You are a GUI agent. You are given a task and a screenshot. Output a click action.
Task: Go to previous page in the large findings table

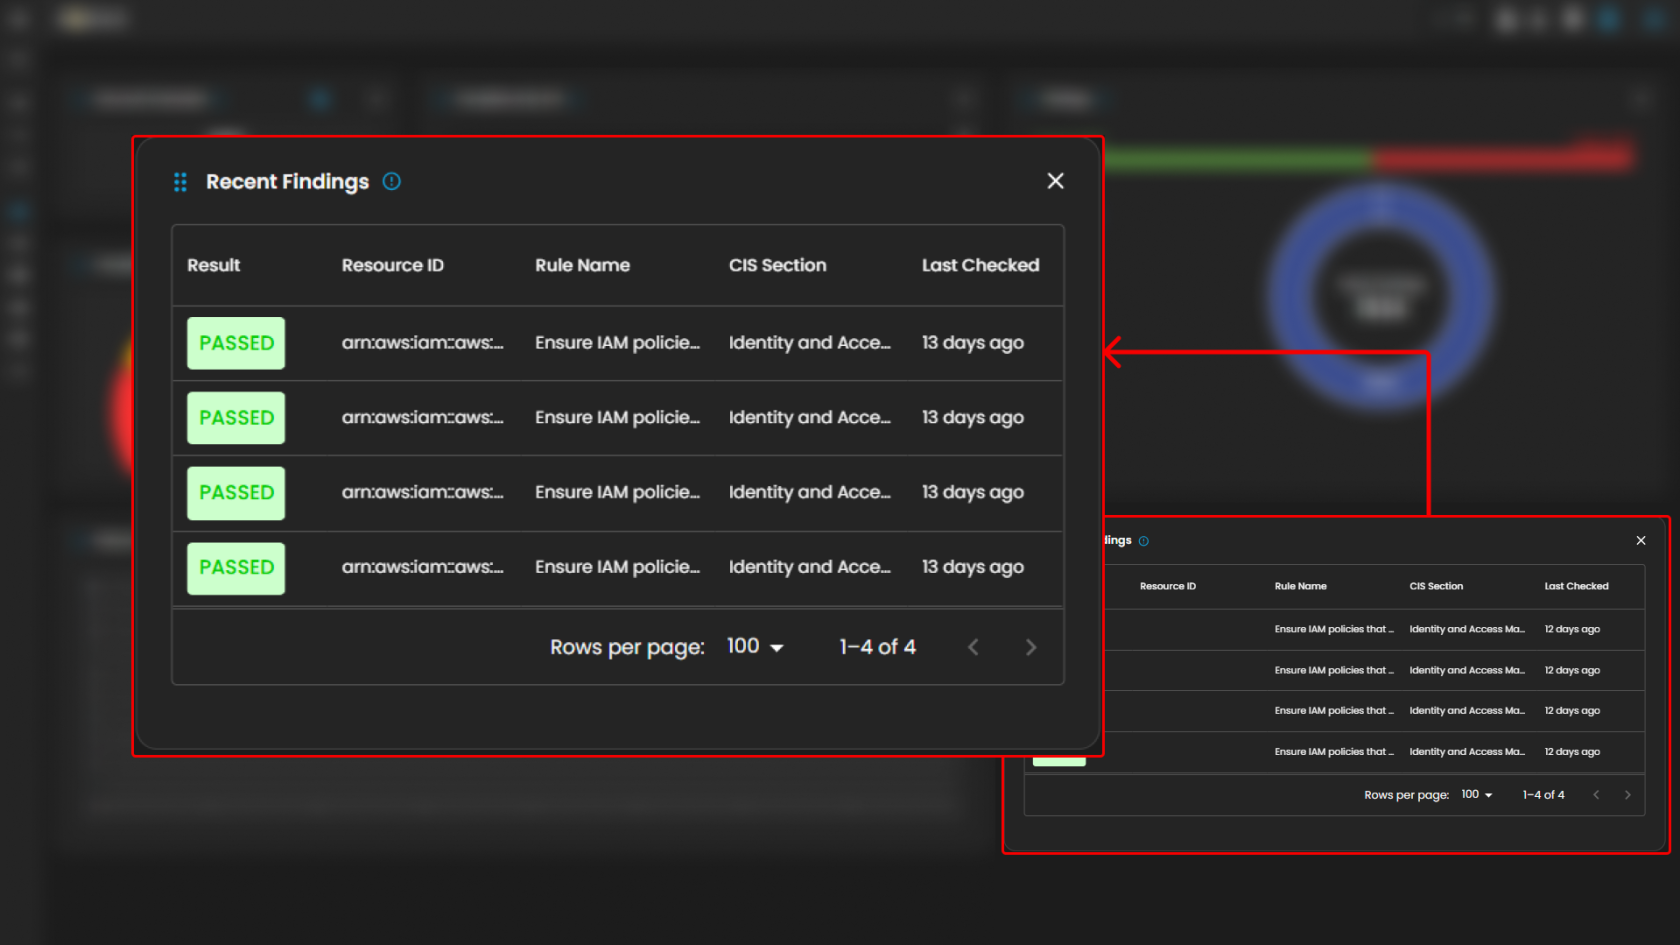[973, 648]
